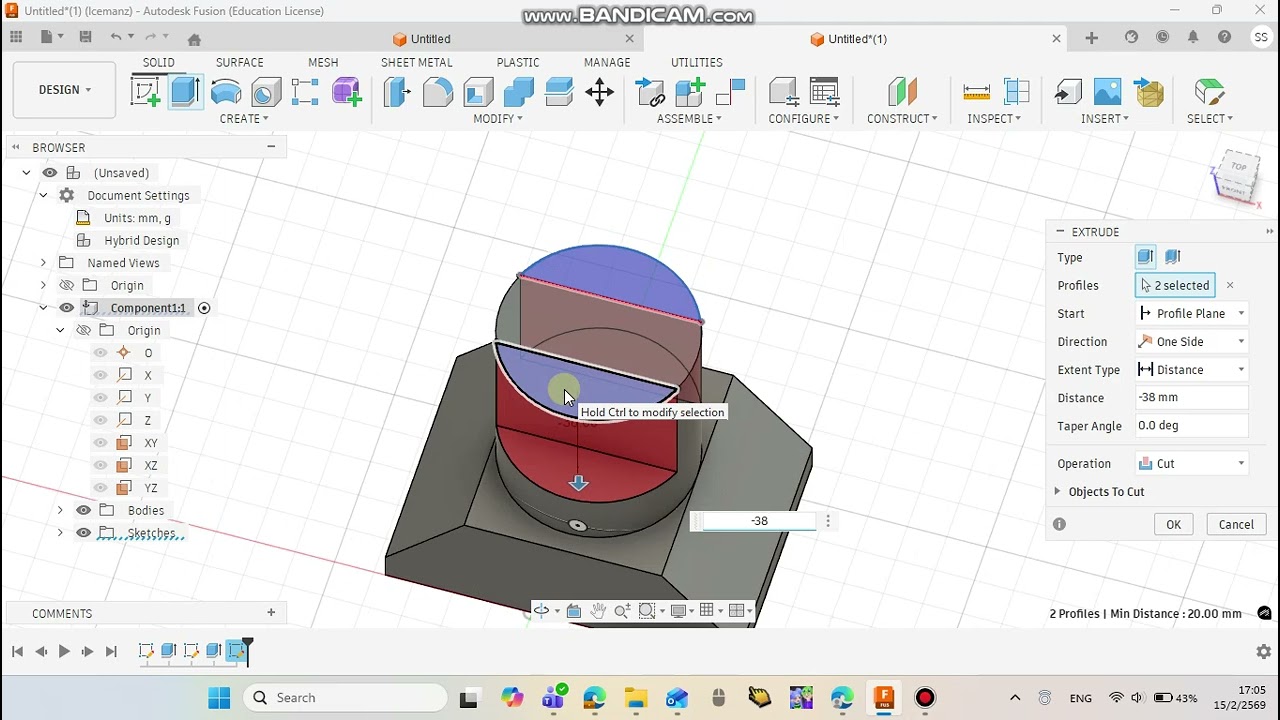1280x720 pixels.
Task: Click the Distance -38 mm field
Action: (1191, 397)
